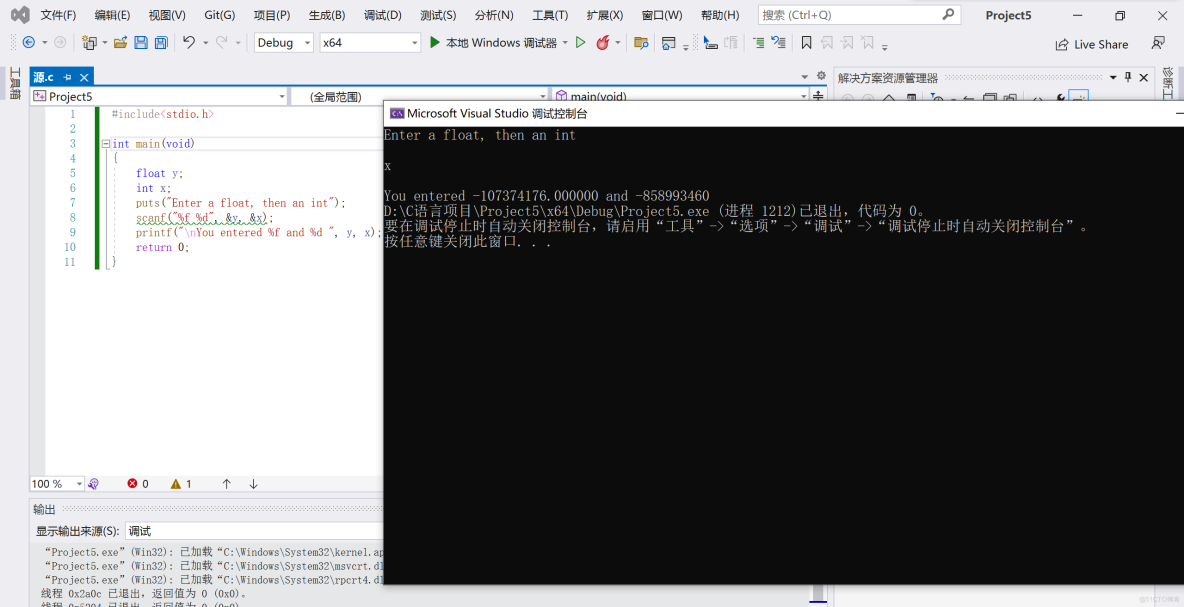The image size is (1184, 607).
Task: Open the 100 % zoom dropdown
Action: pos(57,483)
